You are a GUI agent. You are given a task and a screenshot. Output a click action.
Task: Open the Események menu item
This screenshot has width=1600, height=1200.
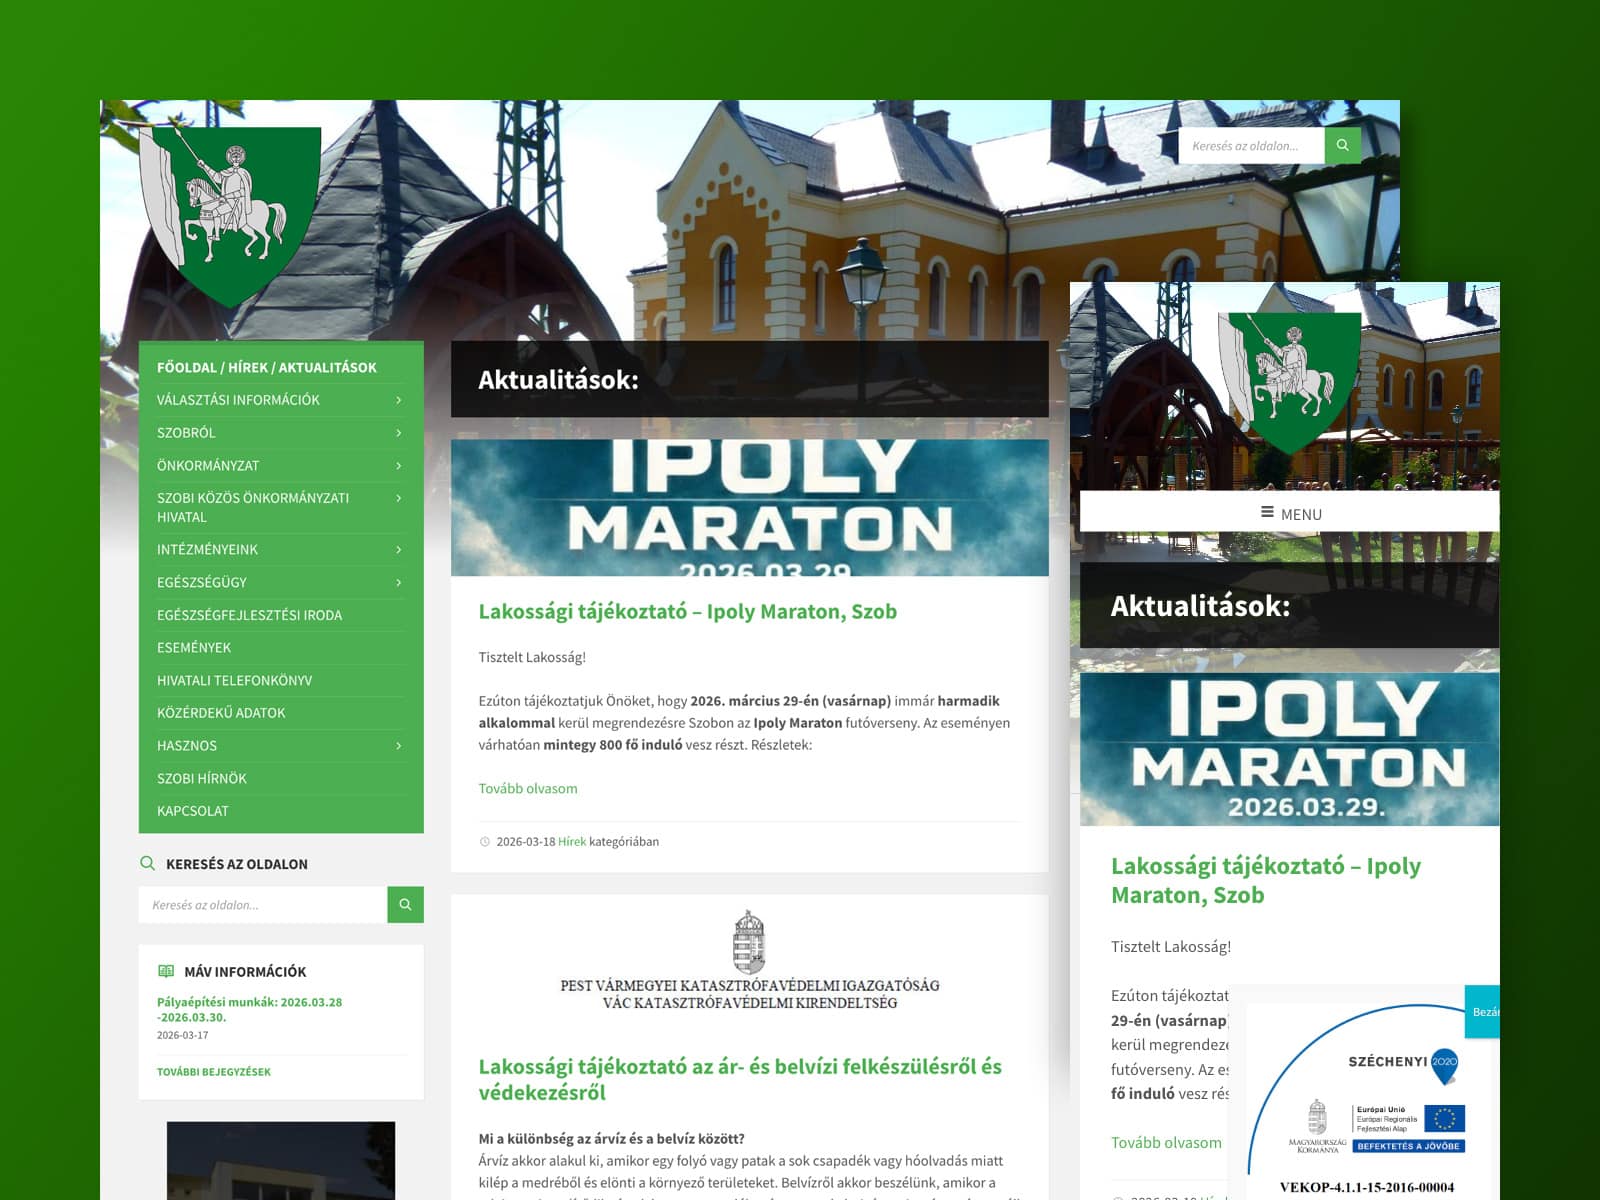tap(194, 648)
